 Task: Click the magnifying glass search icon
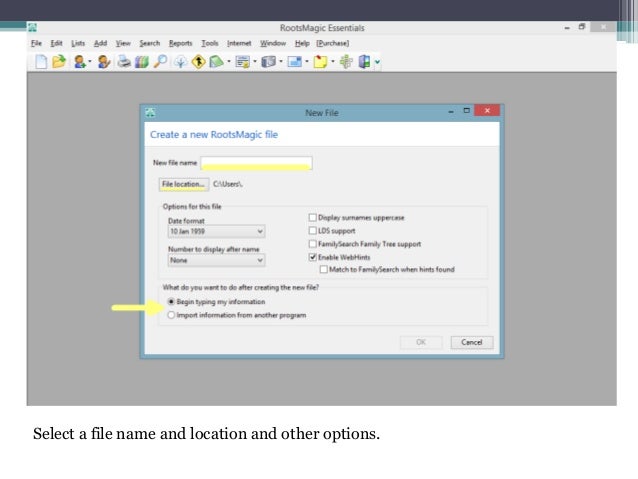(x=160, y=62)
